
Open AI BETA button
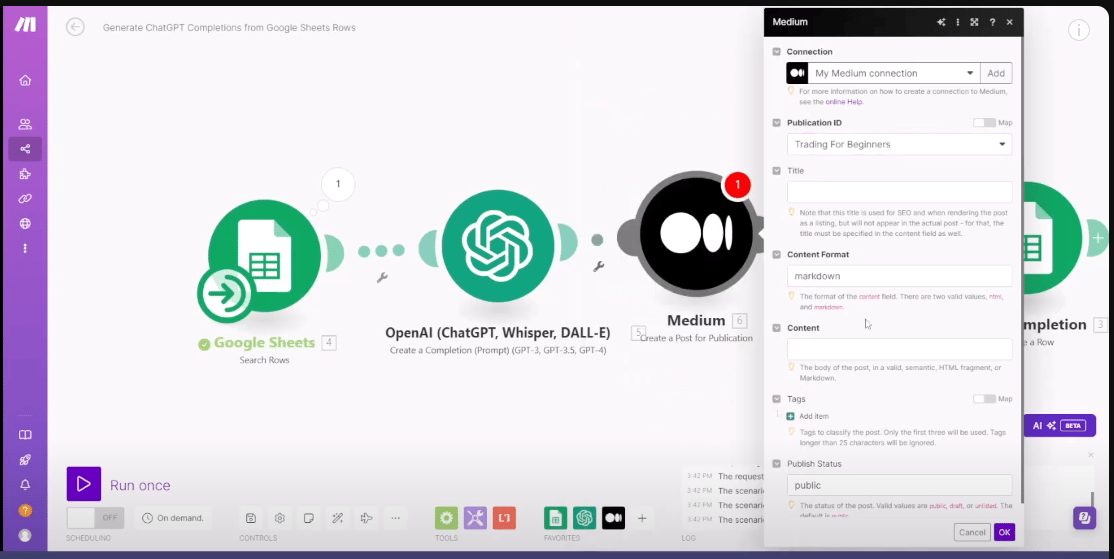click(1059, 426)
